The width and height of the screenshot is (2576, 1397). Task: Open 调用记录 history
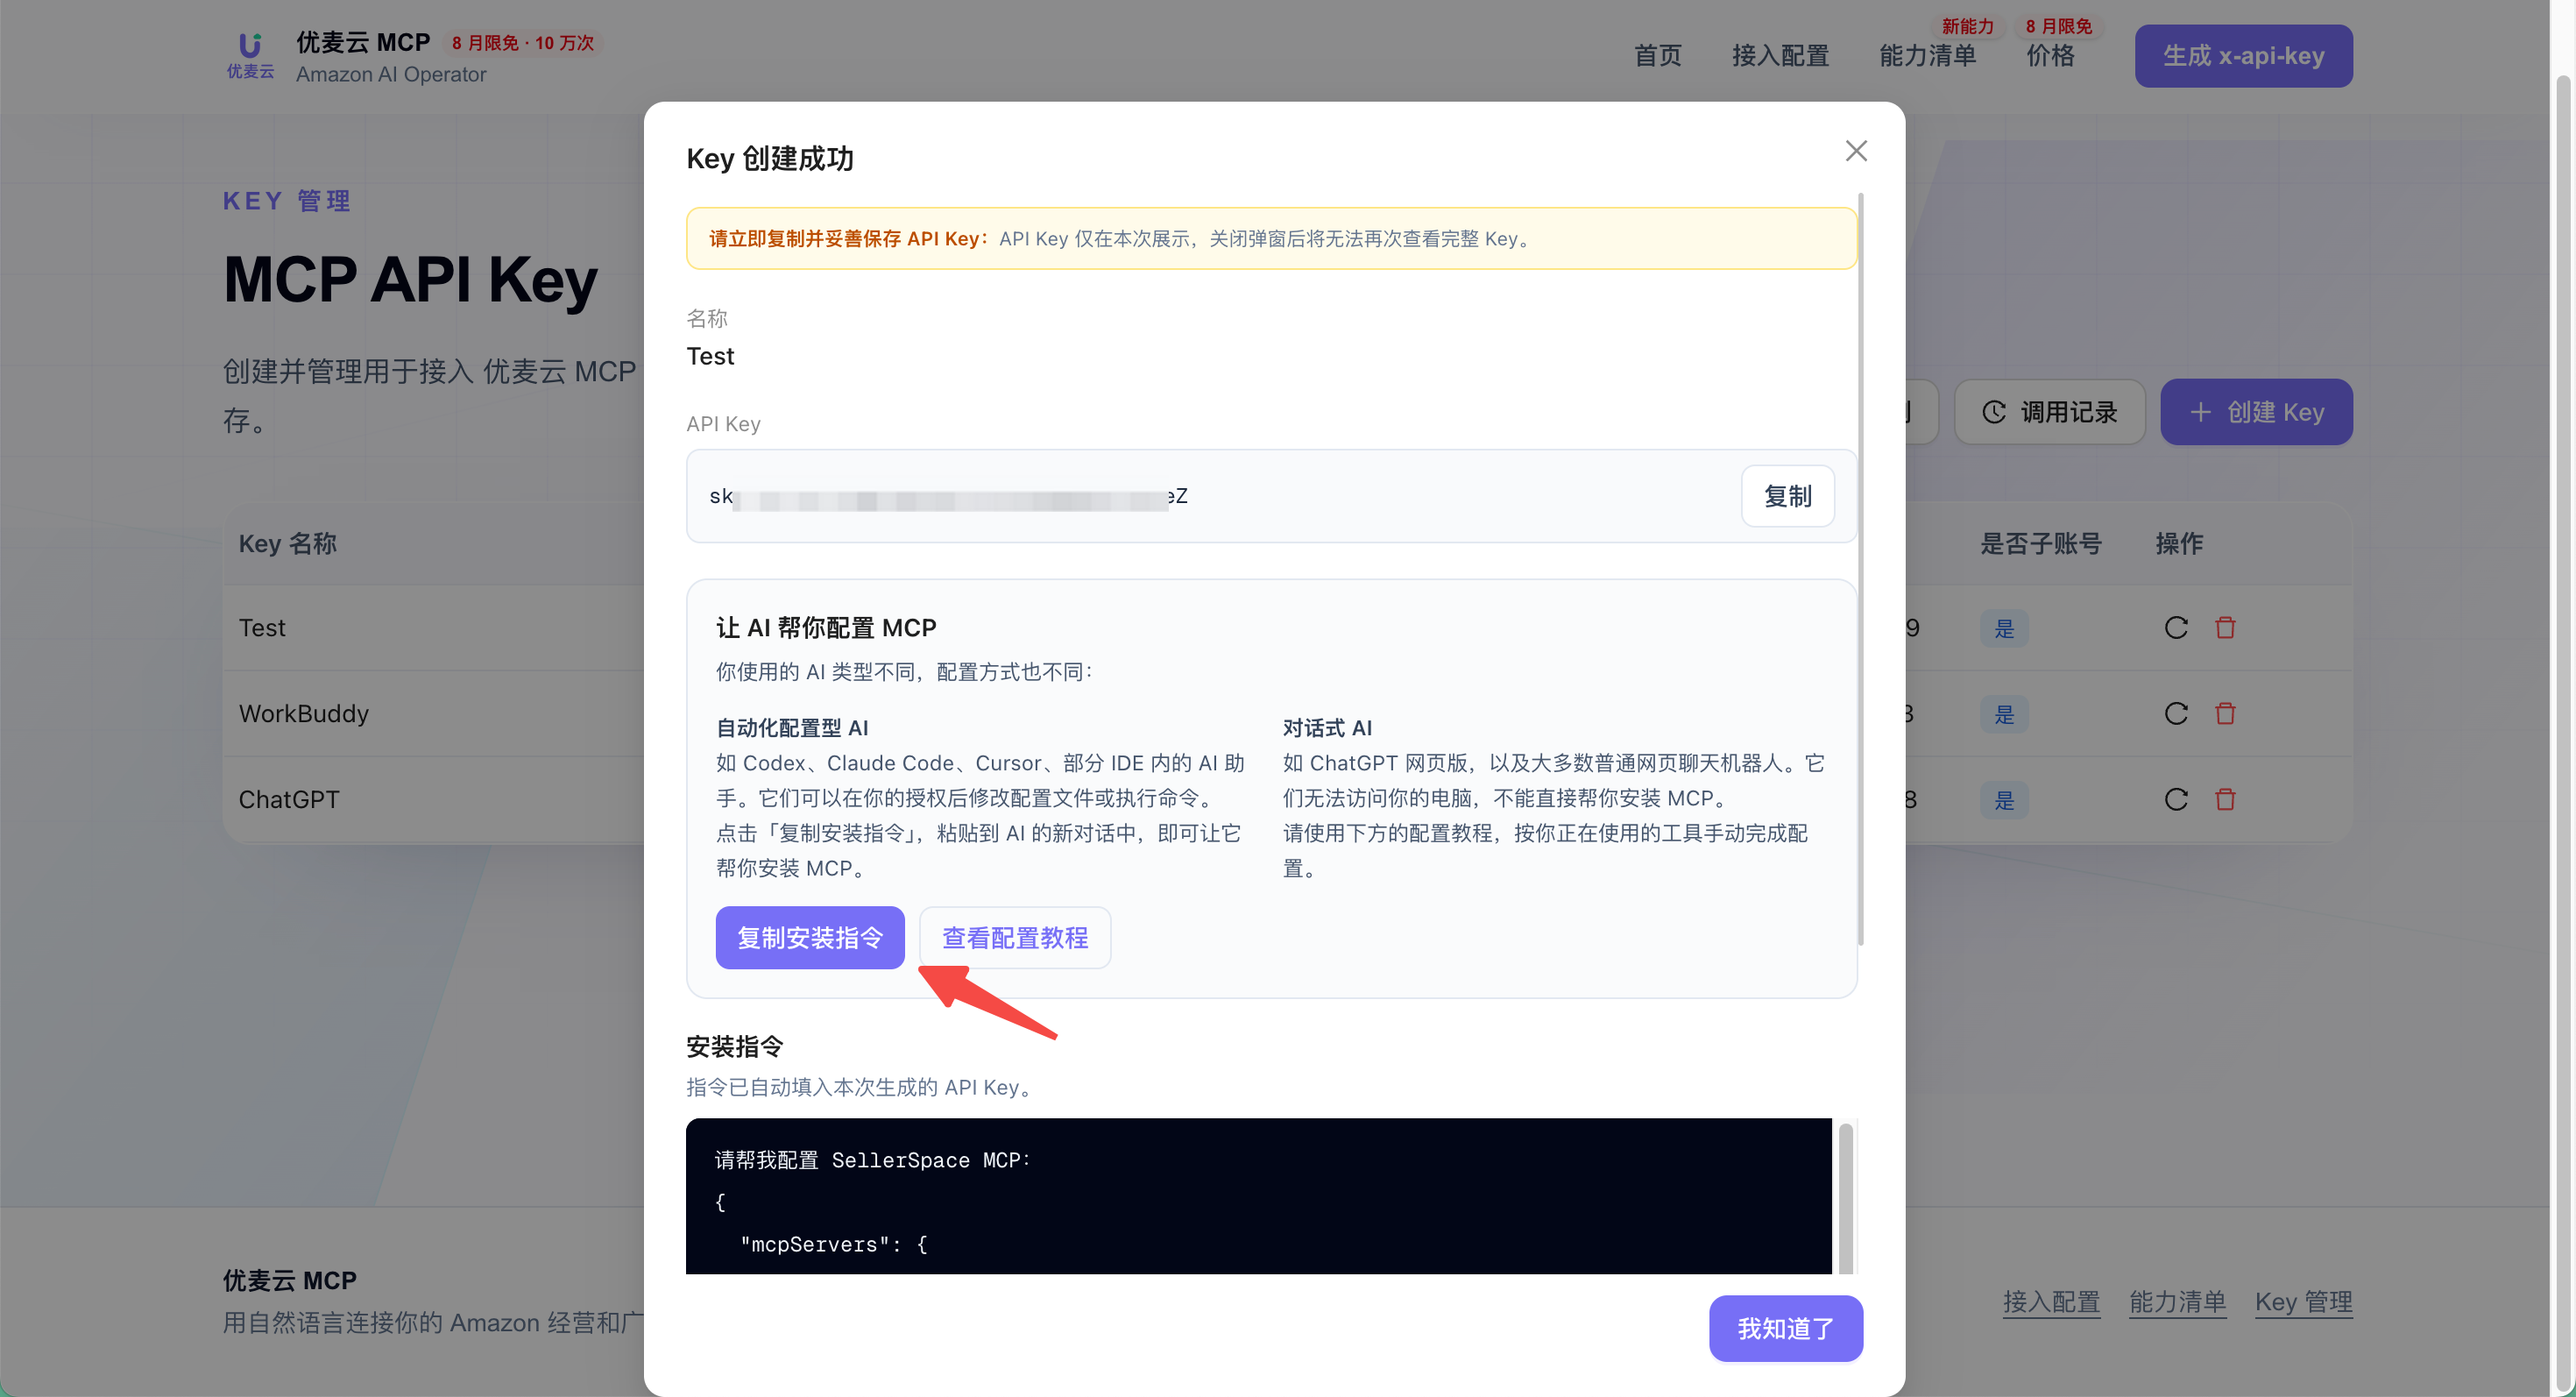point(2050,412)
